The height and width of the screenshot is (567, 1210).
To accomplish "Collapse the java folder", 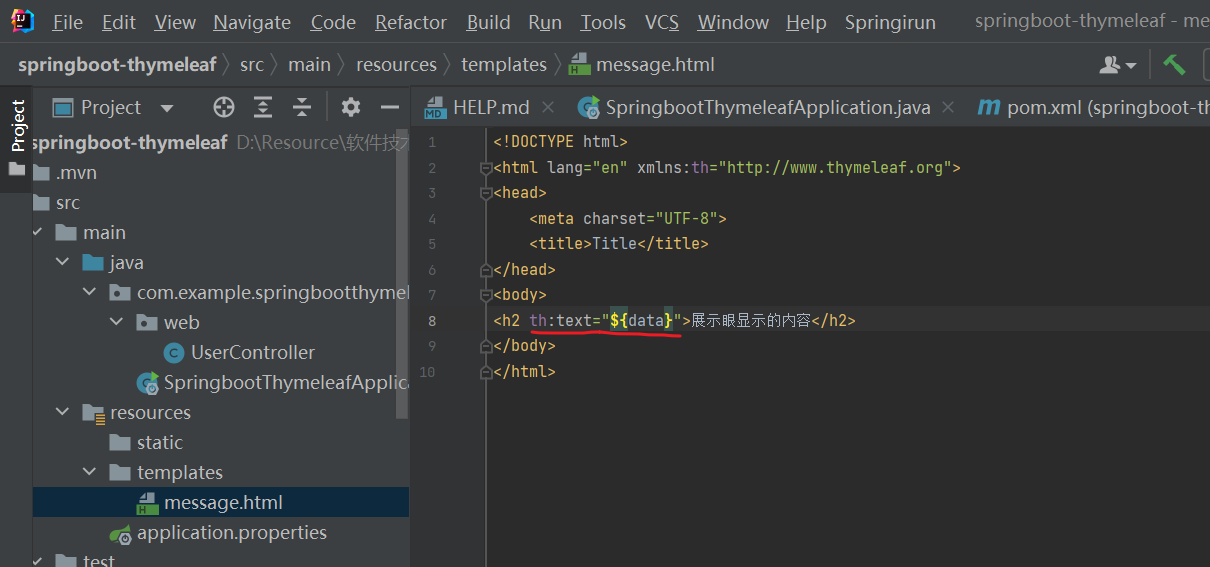I will coord(64,262).
